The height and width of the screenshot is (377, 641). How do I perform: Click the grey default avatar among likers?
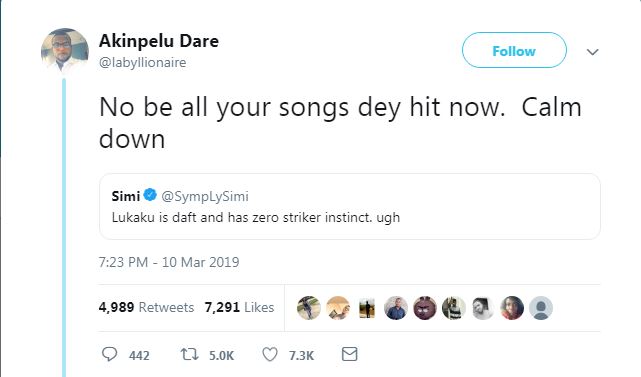coord(541,308)
